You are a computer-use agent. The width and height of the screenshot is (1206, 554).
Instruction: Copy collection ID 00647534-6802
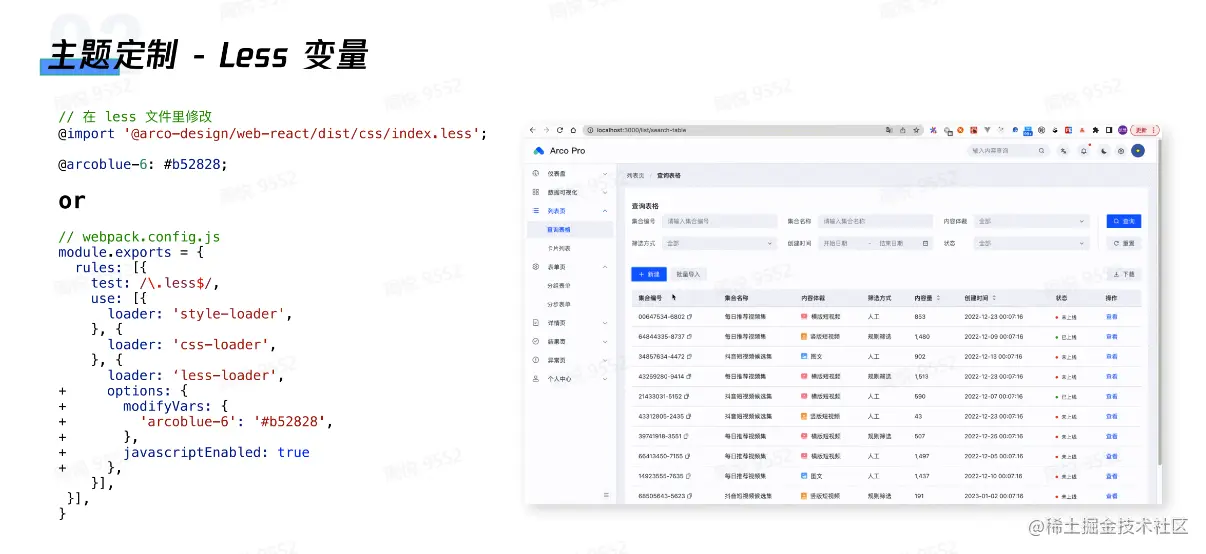pos(688,316)
